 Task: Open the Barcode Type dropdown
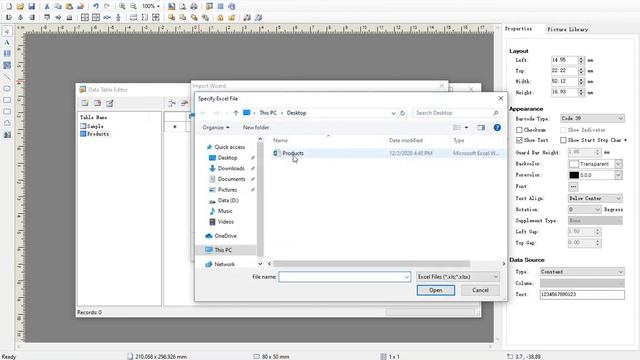pyautogui.click(x=592, y=118)
